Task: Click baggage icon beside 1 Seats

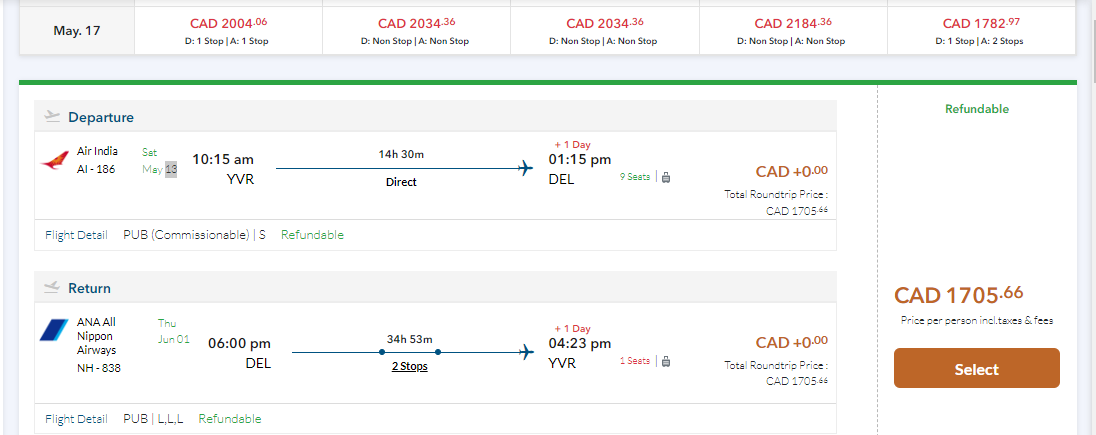Action: (x=666, y=361)
